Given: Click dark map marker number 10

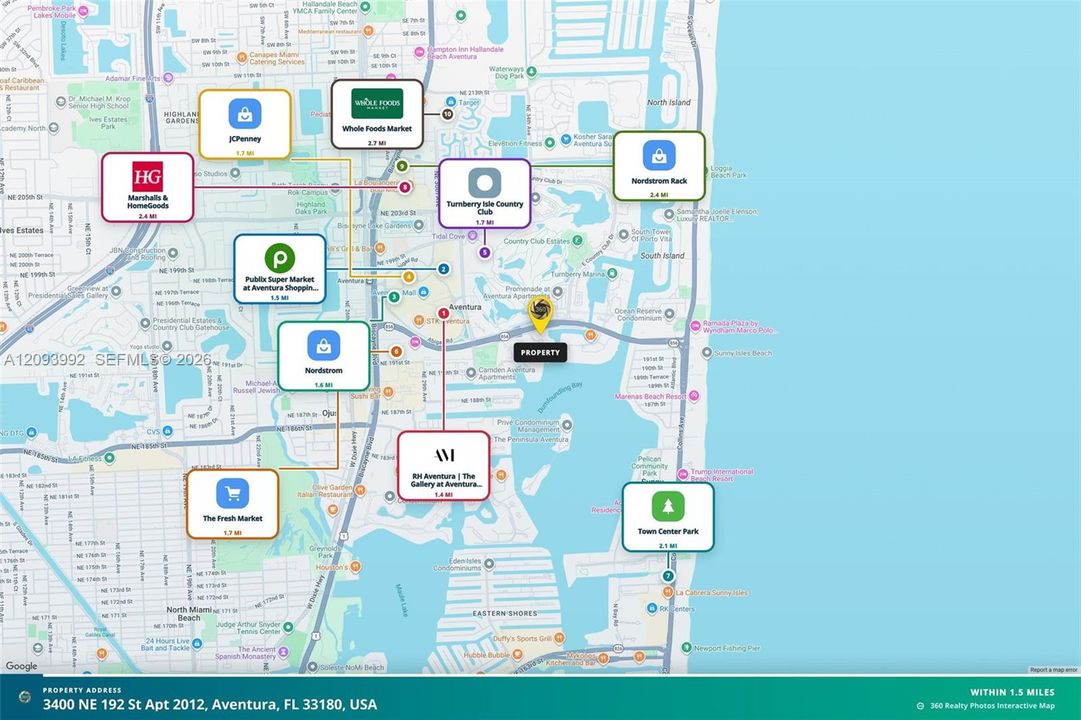Looking at the screenshot, I should pyautogui.click(x=447, y=114).
